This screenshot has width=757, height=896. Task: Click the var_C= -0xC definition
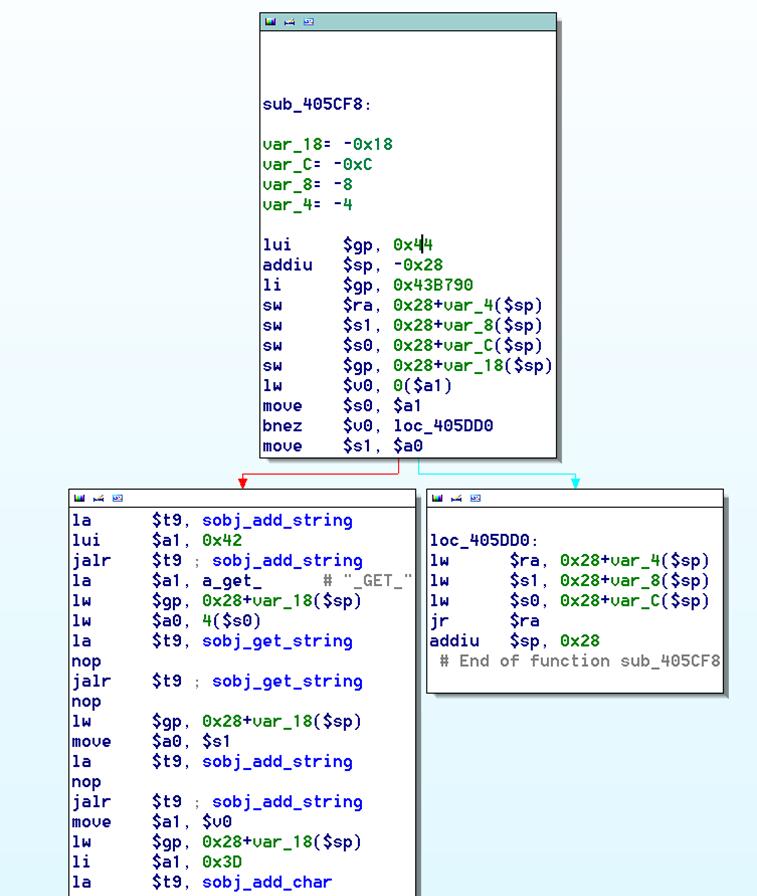pyautogui.click(x=317, y=165)
